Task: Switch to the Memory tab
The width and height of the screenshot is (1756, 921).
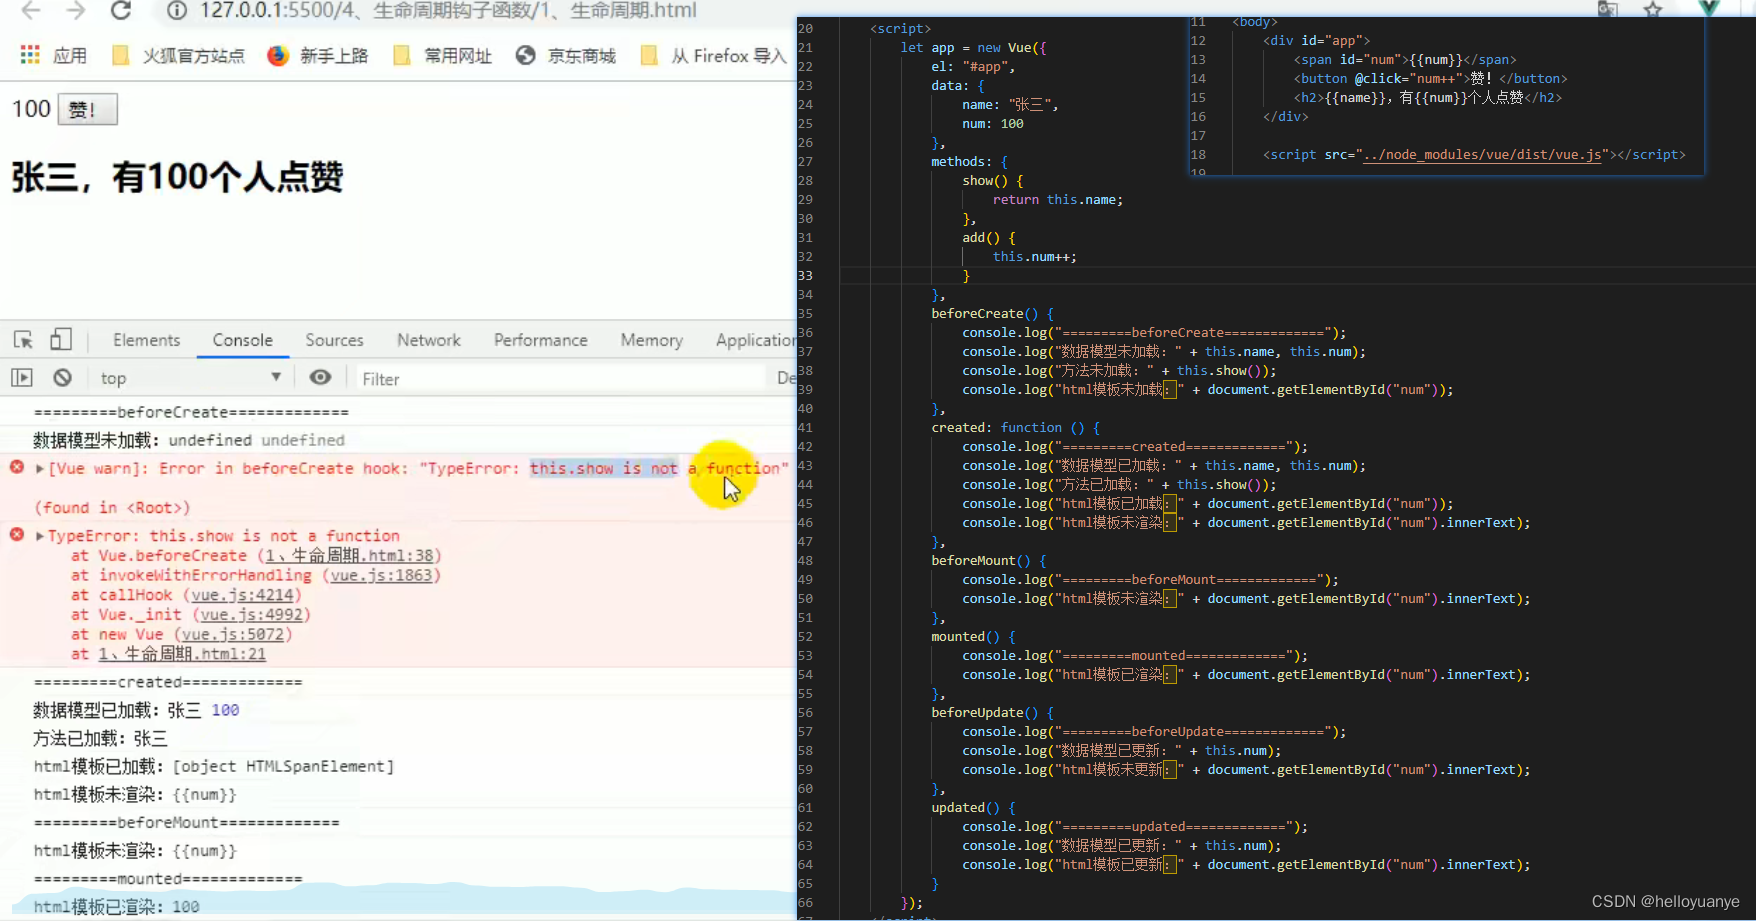Action: [652, 340]
